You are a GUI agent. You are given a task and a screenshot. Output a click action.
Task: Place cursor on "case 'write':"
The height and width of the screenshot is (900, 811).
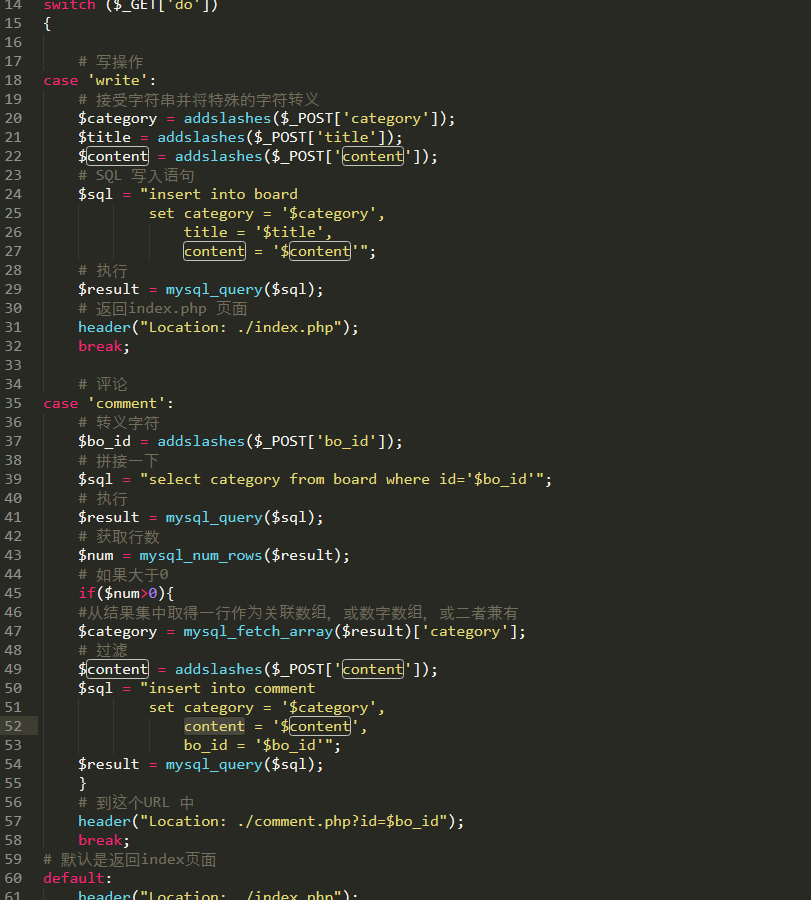[100, 80]
